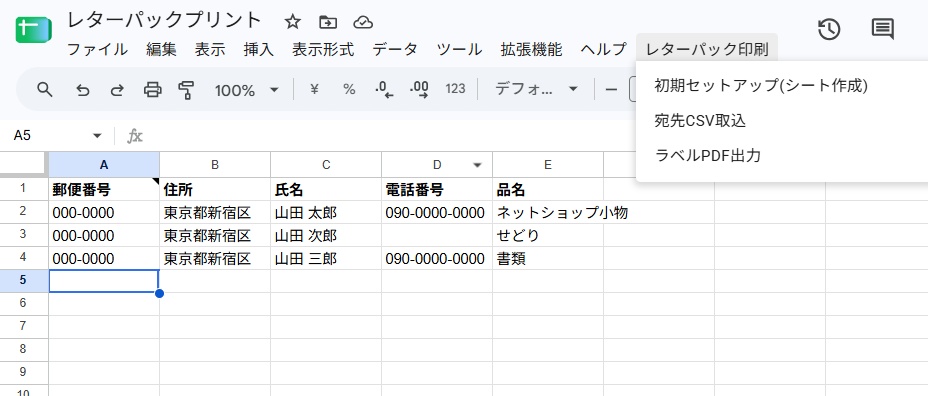Open version history clock icon
The height and width of the screenshot is (396, 928).
[829, 29]
